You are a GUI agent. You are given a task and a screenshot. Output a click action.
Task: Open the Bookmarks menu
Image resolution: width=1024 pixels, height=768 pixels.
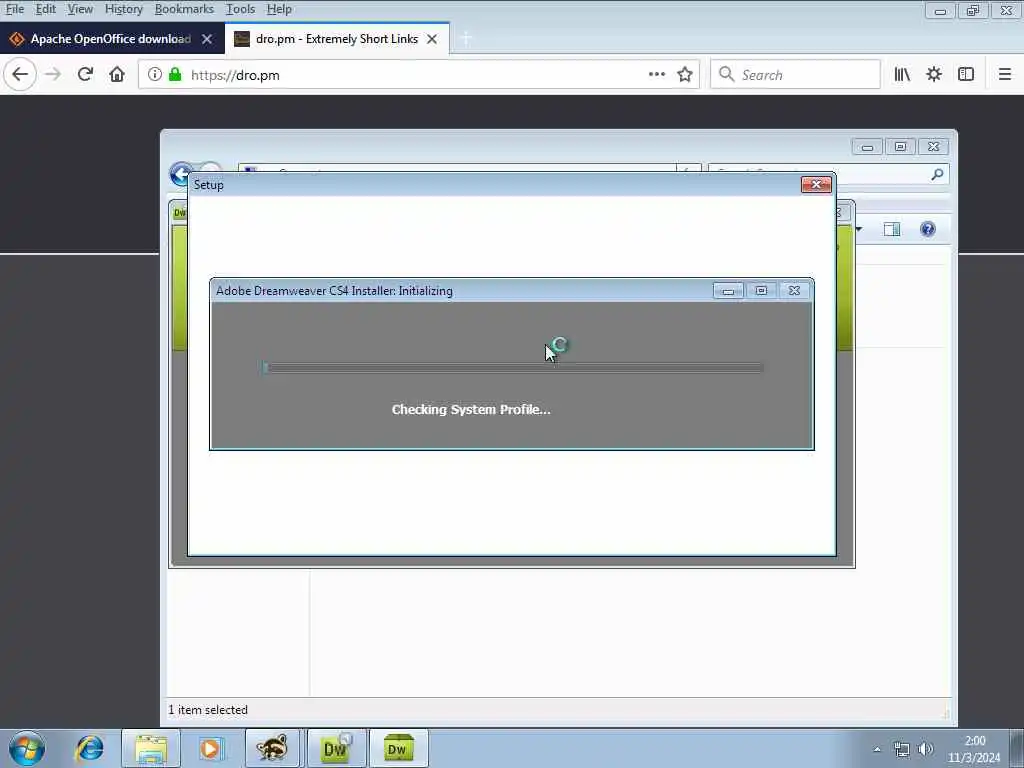click(184, 9)
